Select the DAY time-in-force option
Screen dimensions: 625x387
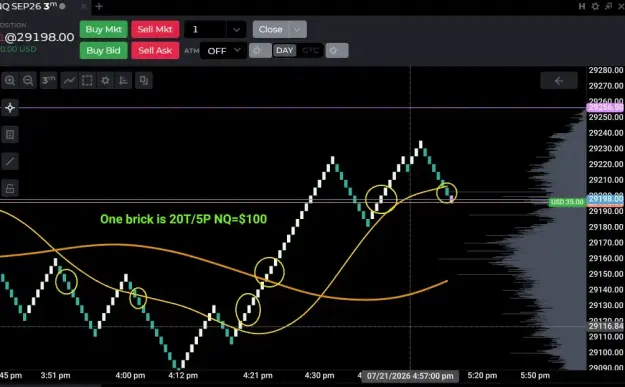[284, 51]
